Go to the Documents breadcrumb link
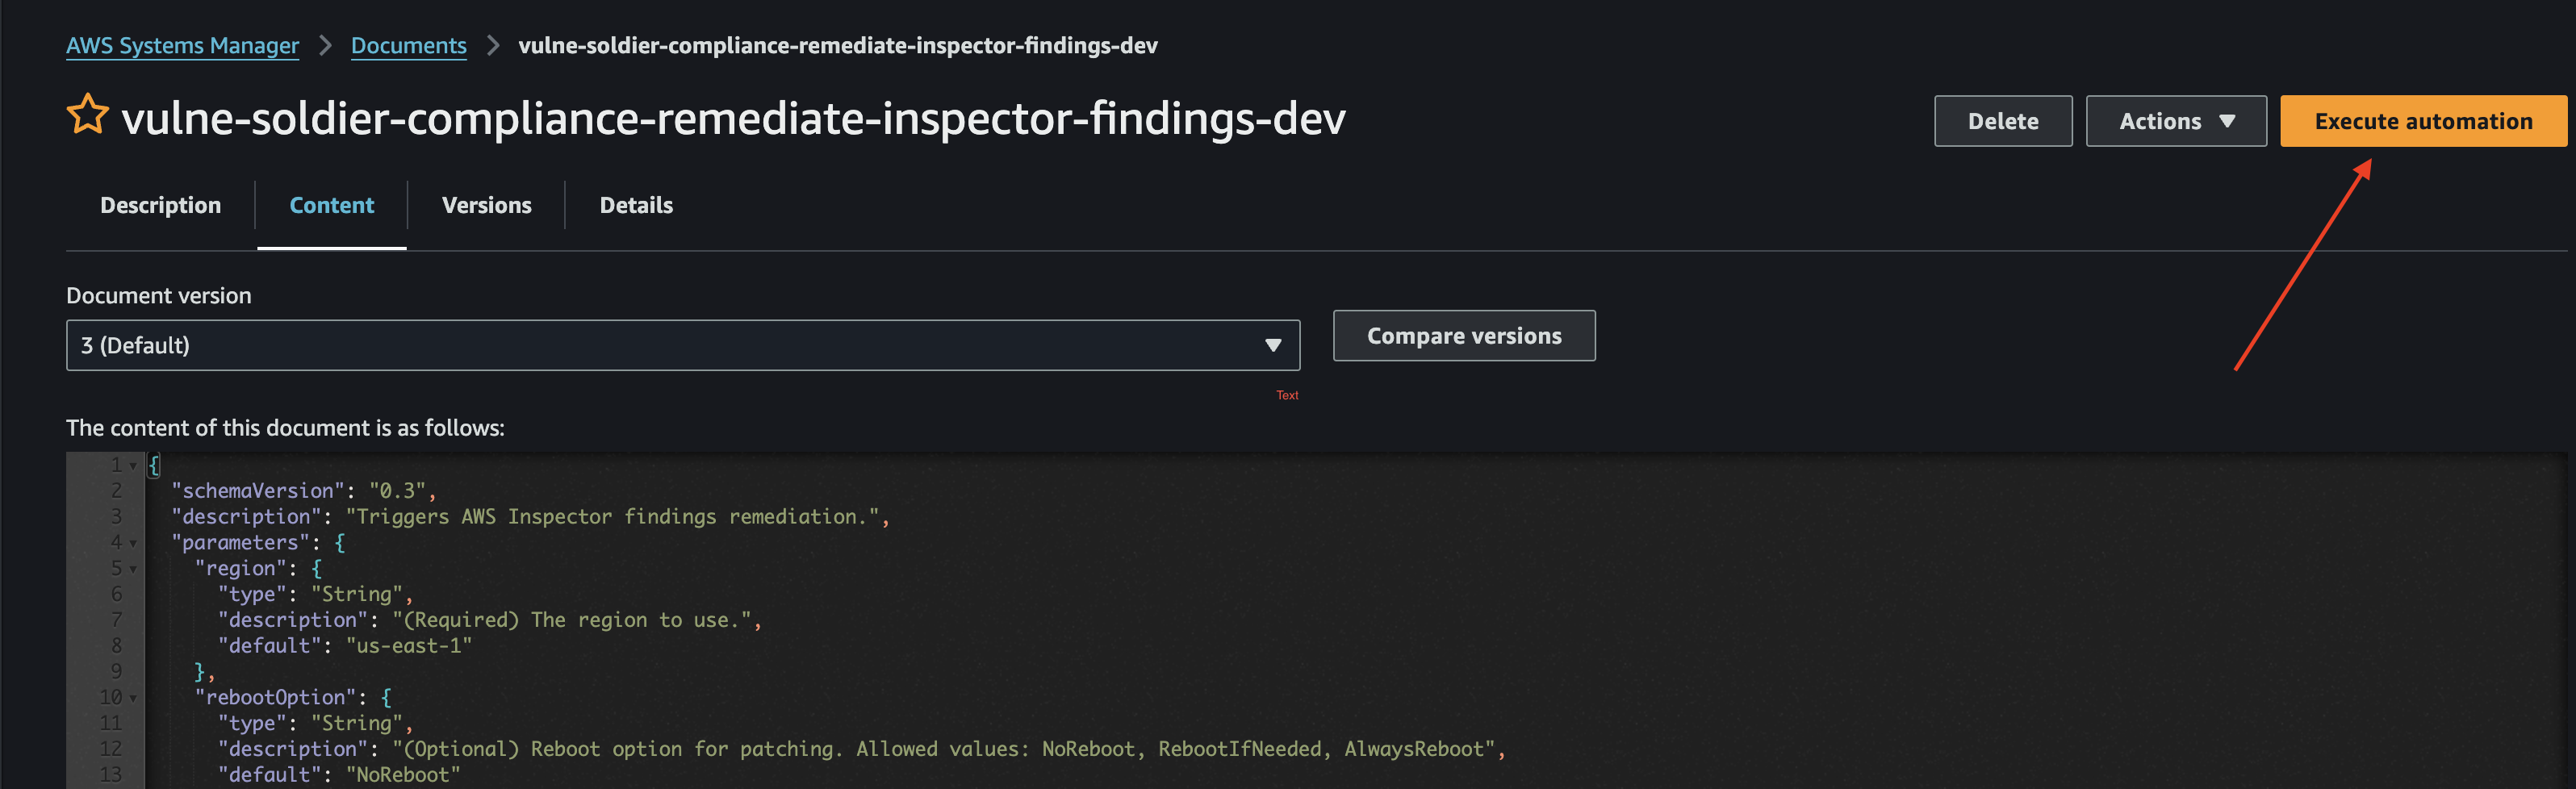The width and height of the screenshot is (2576, 789). pyautogui.click(x=408, y=45)
